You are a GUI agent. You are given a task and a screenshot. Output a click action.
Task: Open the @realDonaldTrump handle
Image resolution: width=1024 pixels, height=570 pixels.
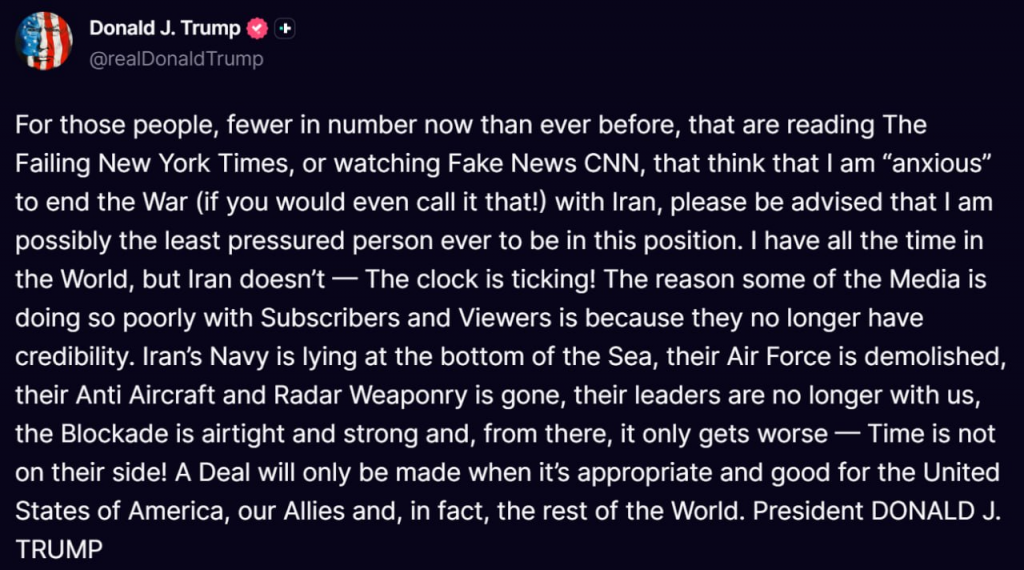coord(177,59)
